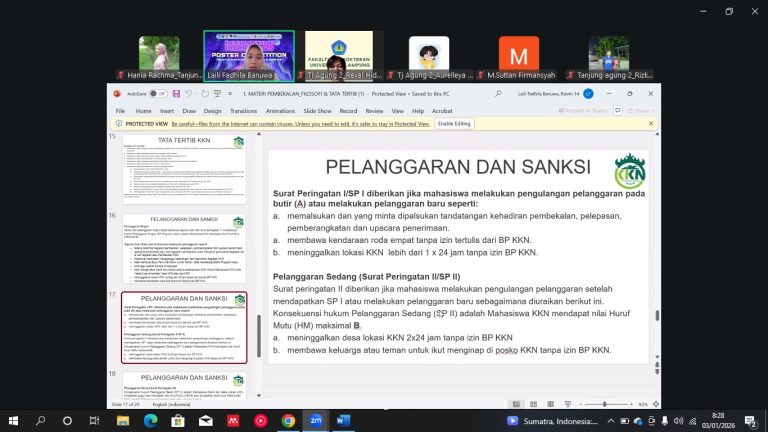Click the search magnifier in PowerPoint title bar
768x432 pixels.
coord(497,92)
